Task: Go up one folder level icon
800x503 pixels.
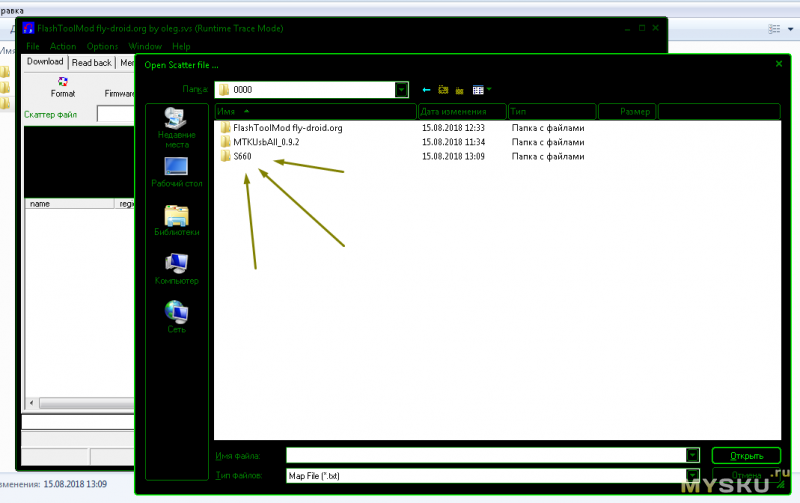Action: tap(443, 90)
